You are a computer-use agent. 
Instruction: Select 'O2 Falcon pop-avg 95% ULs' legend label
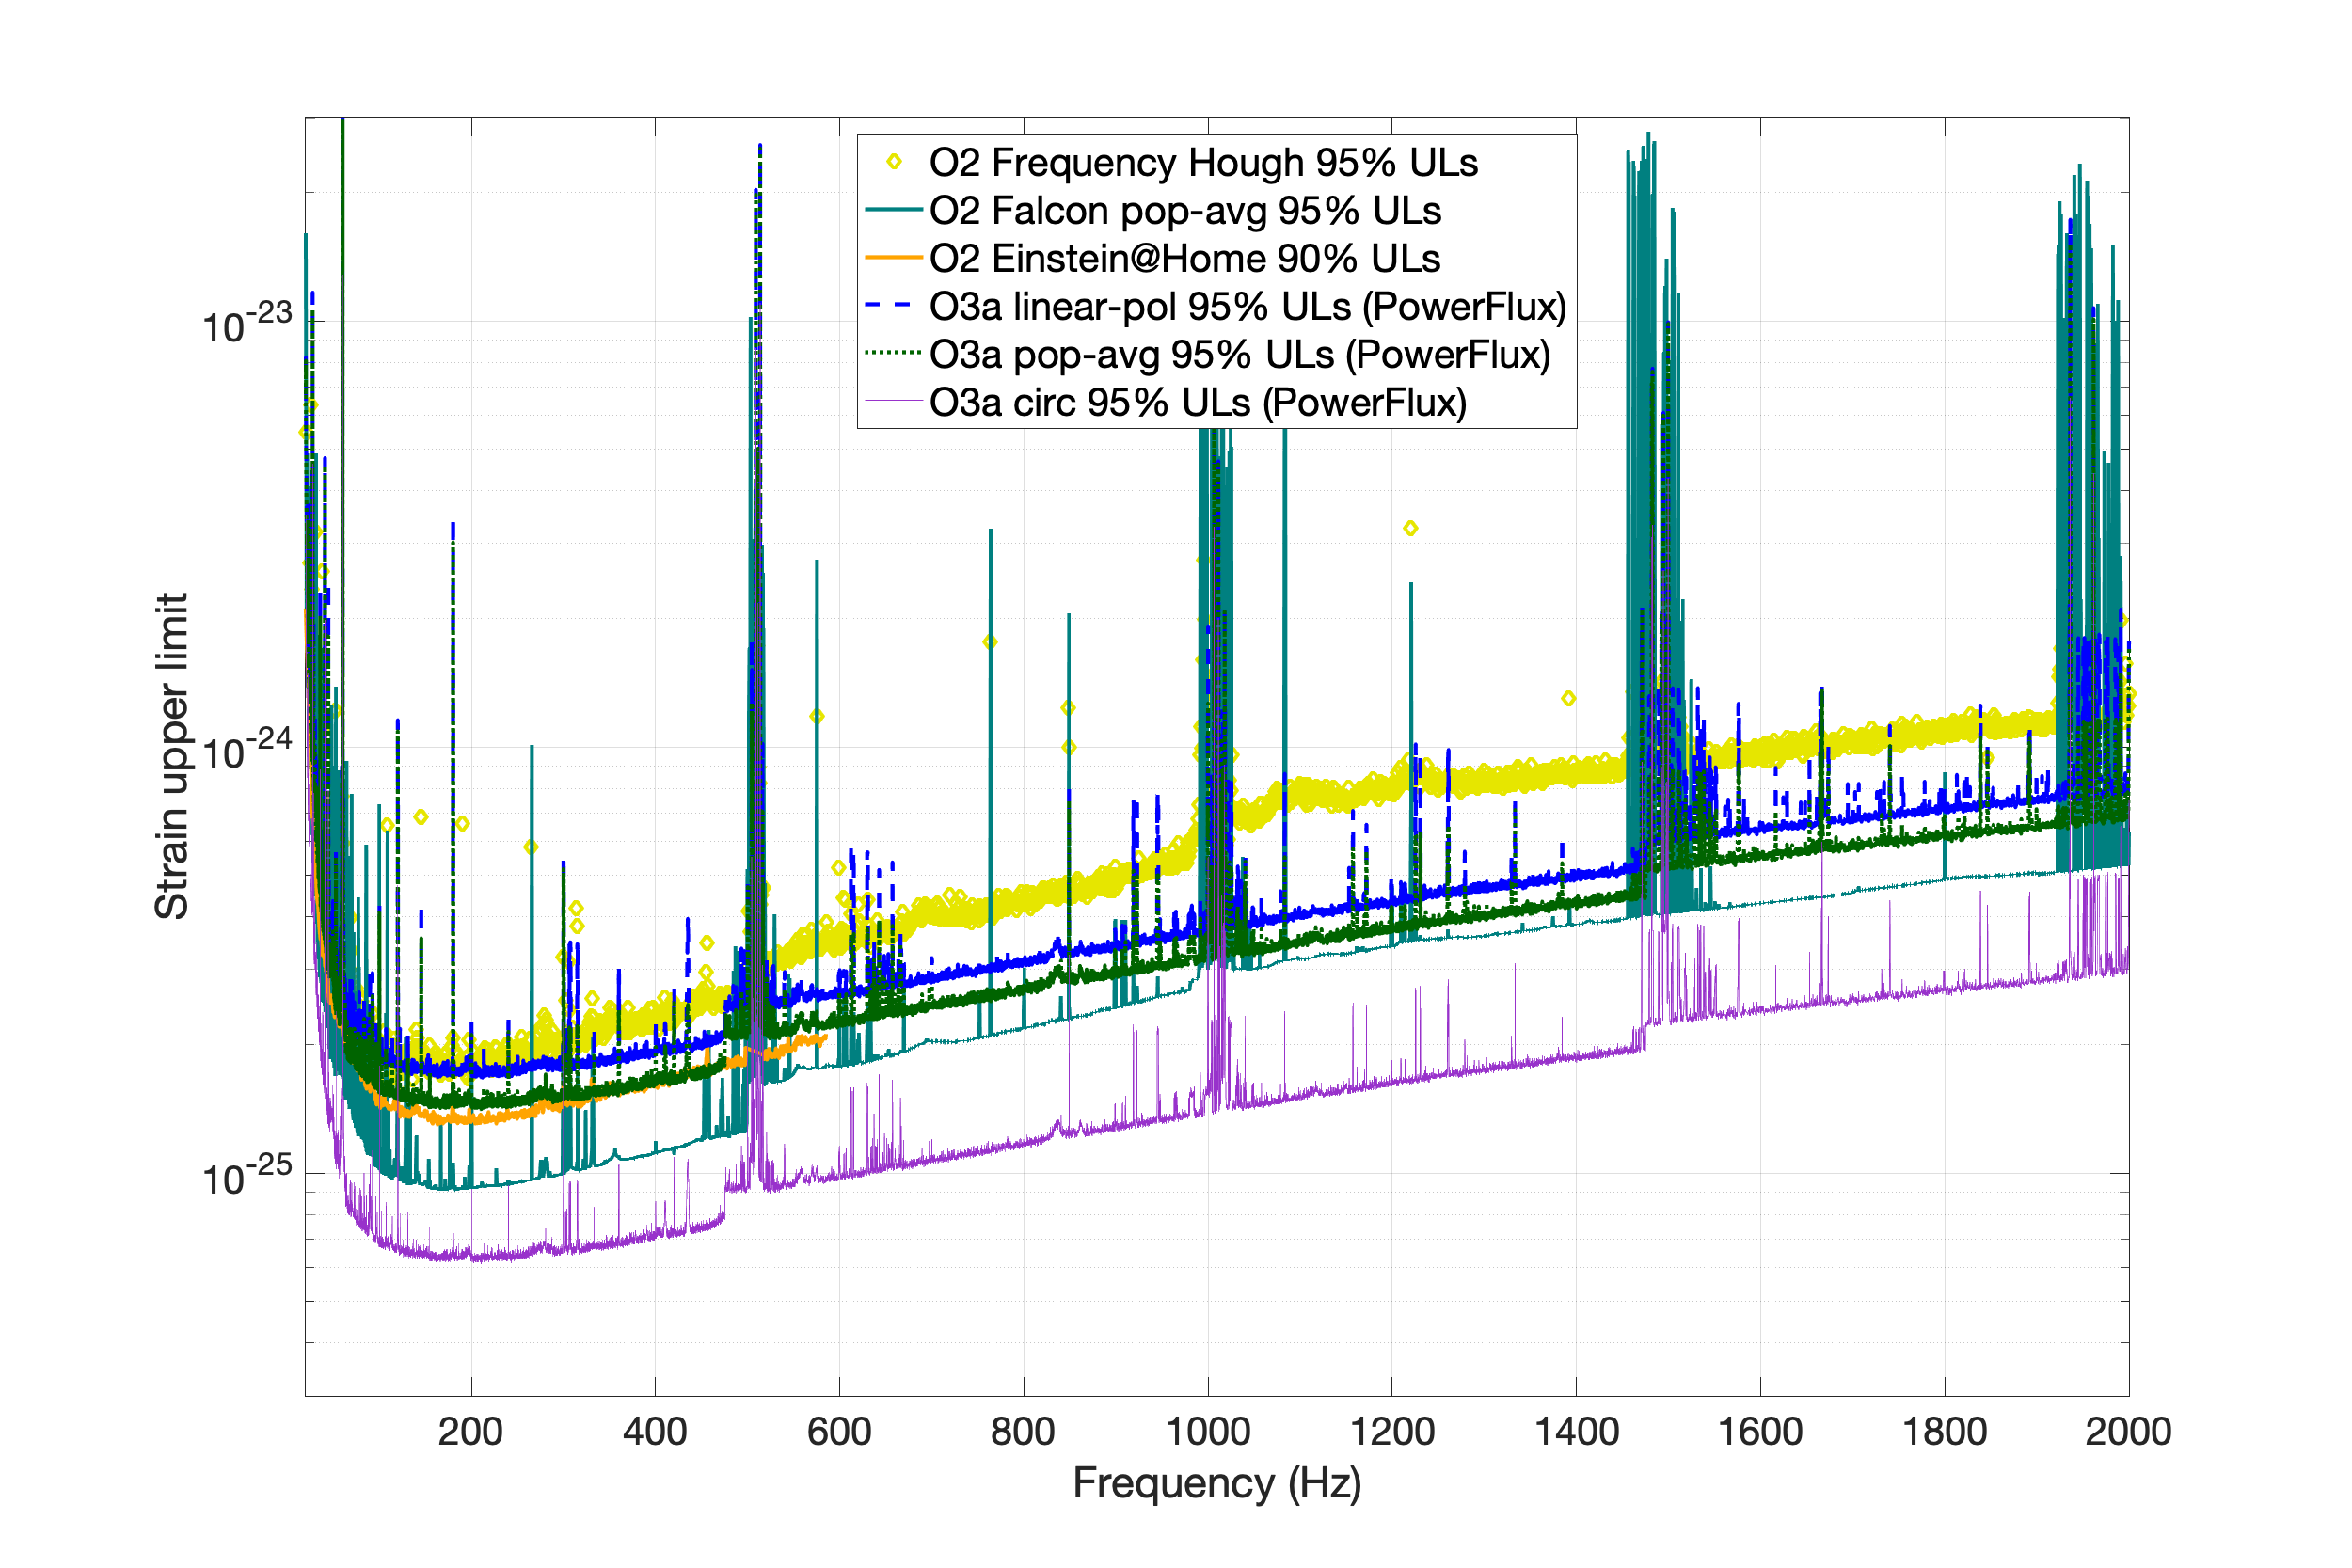point(1185,210)
